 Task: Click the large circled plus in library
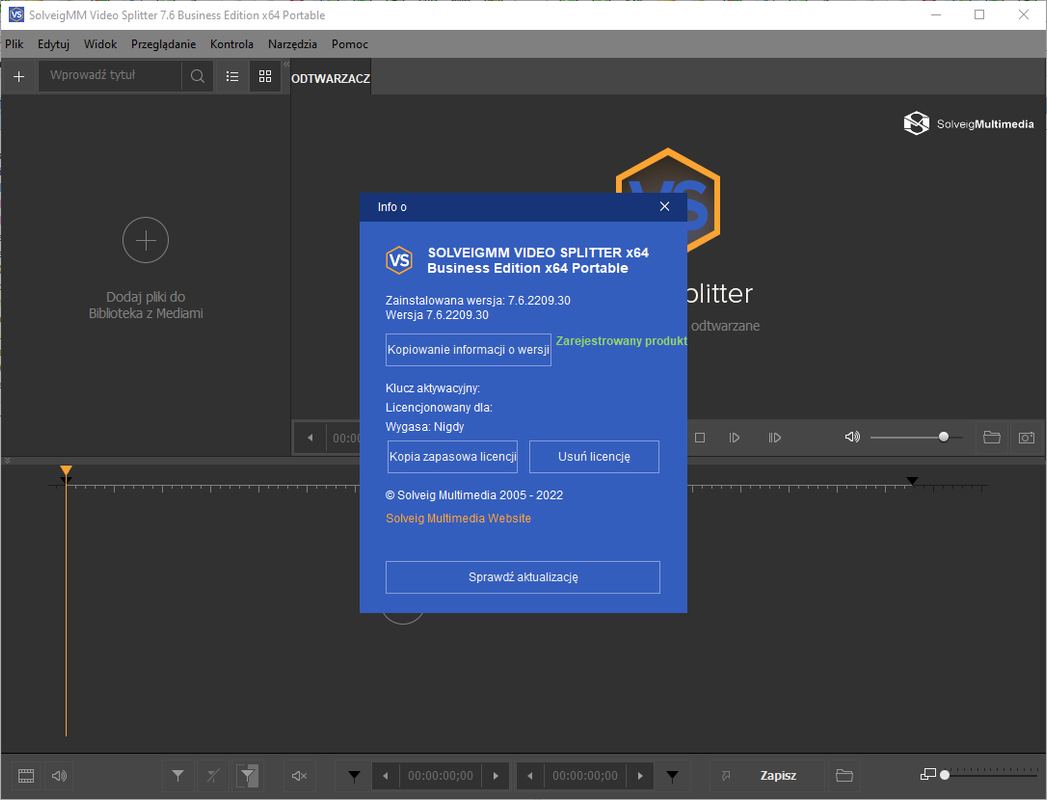(146, 240)
